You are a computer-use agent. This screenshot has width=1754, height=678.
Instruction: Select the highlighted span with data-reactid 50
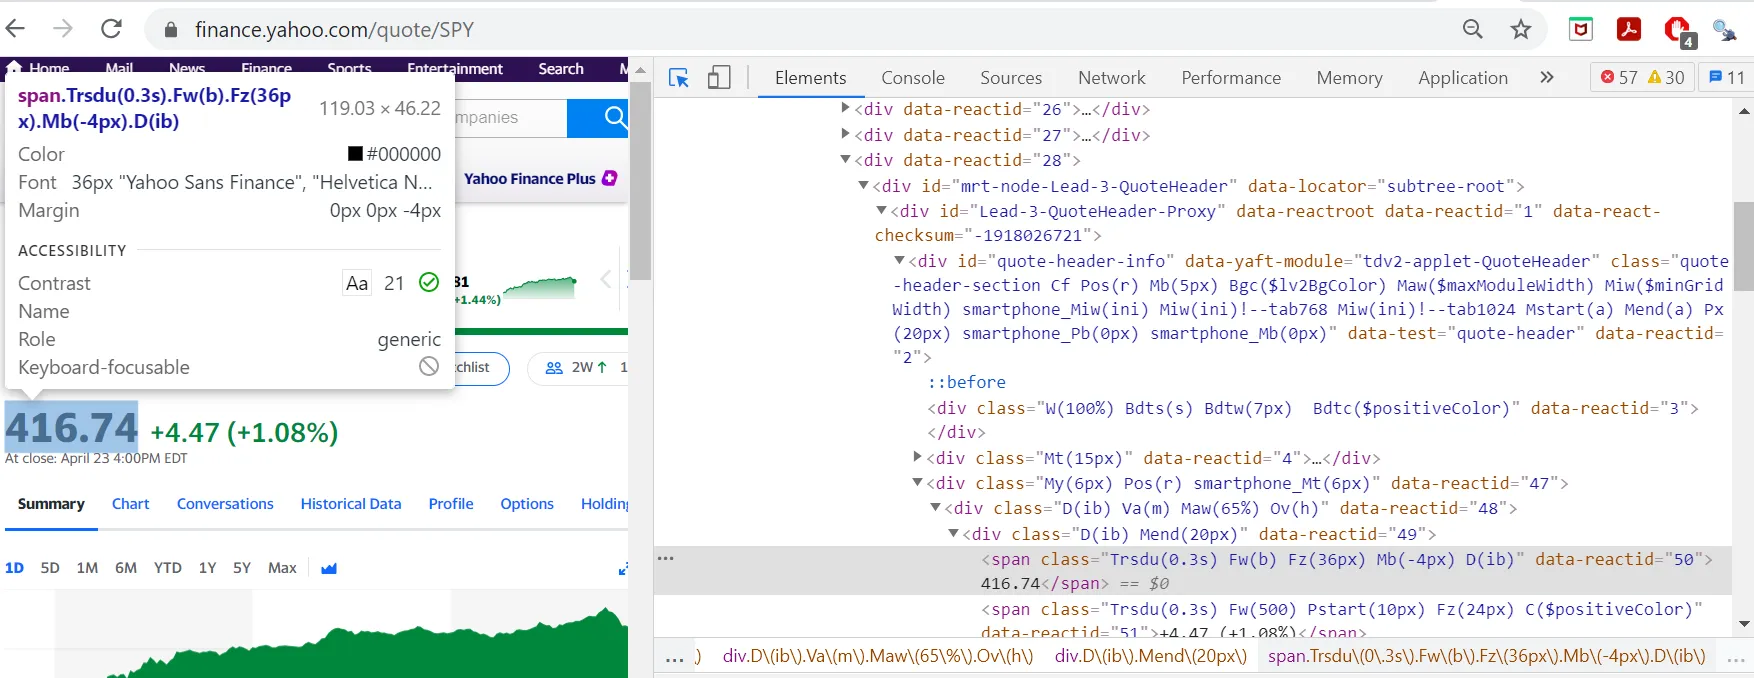(1192, 571)
